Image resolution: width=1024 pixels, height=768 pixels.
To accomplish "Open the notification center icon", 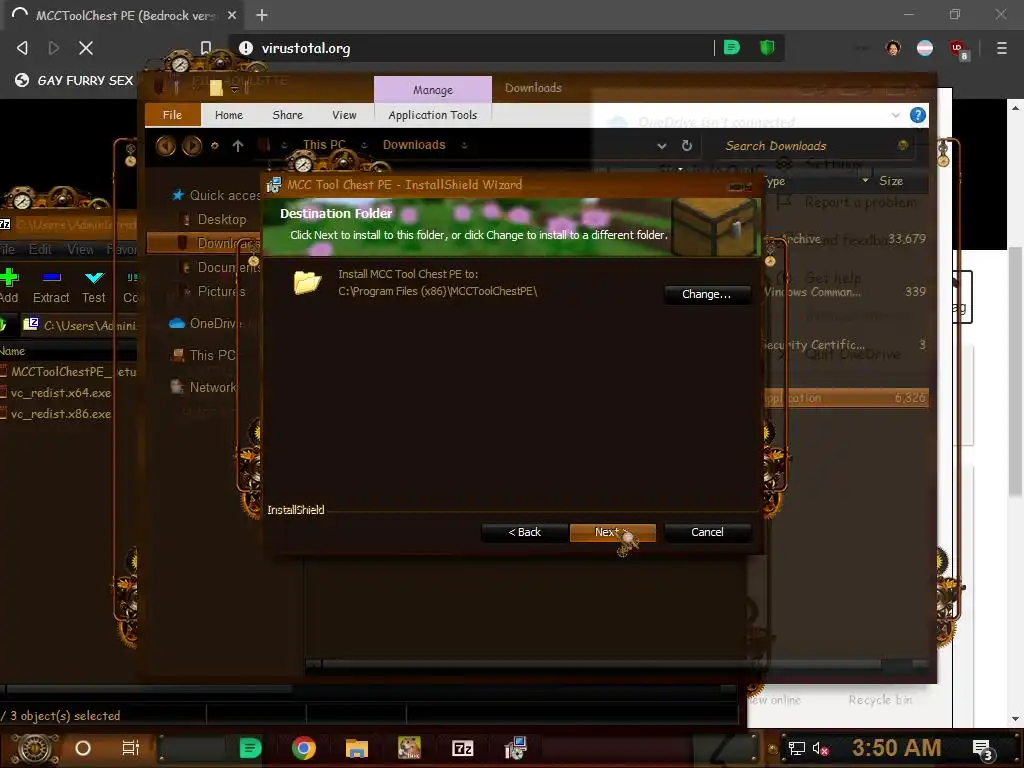I will 982,749.
